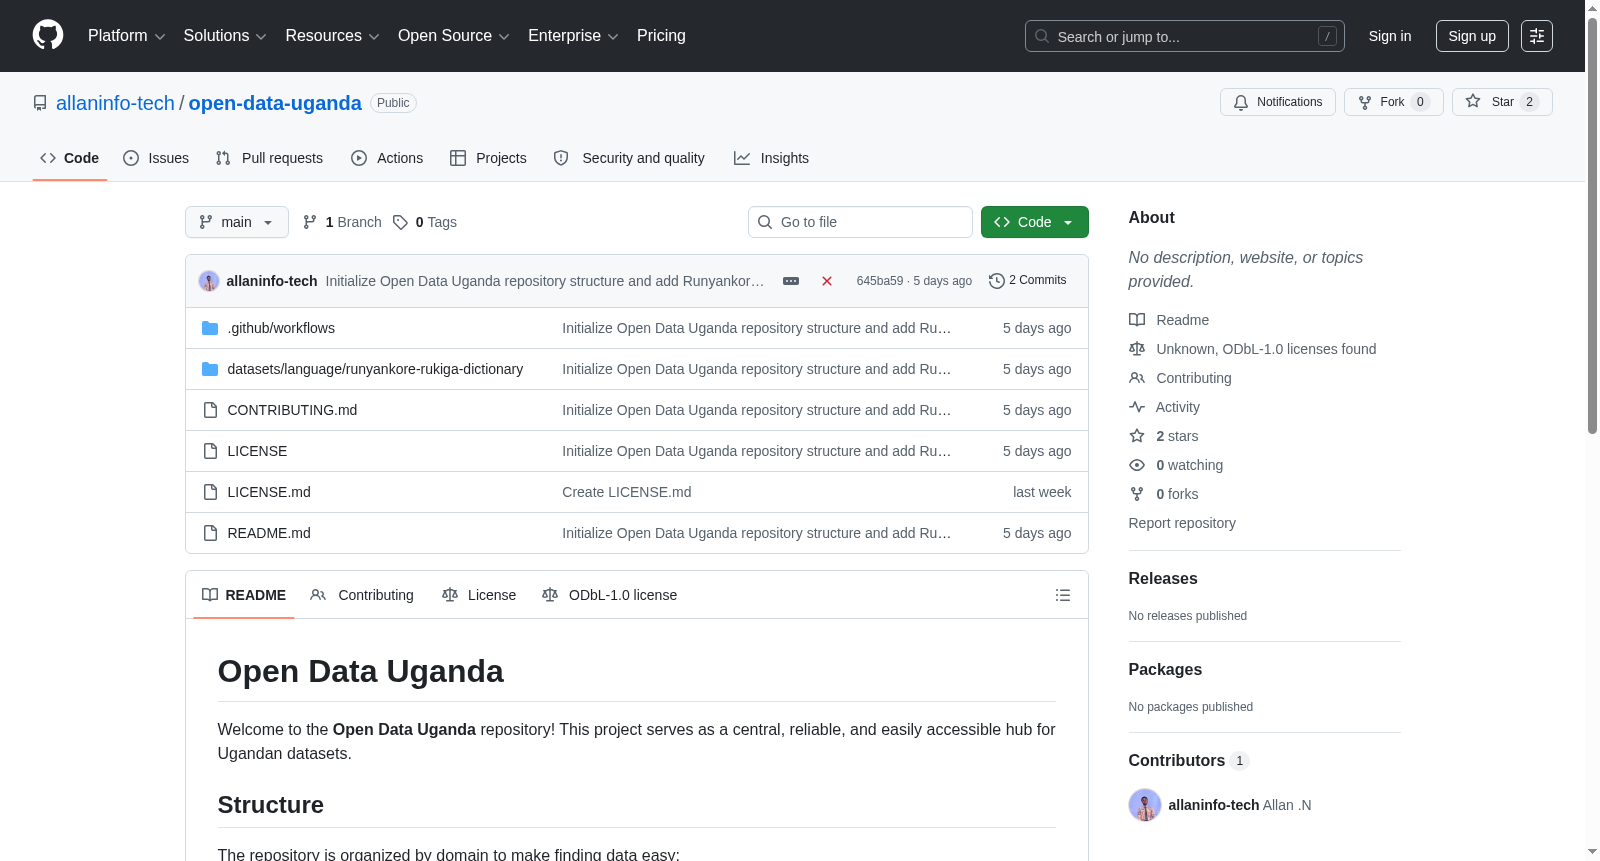This screenshot has height=861, width=1600.
Task: Open the Security and quality tab
Action: pos(629,158)
